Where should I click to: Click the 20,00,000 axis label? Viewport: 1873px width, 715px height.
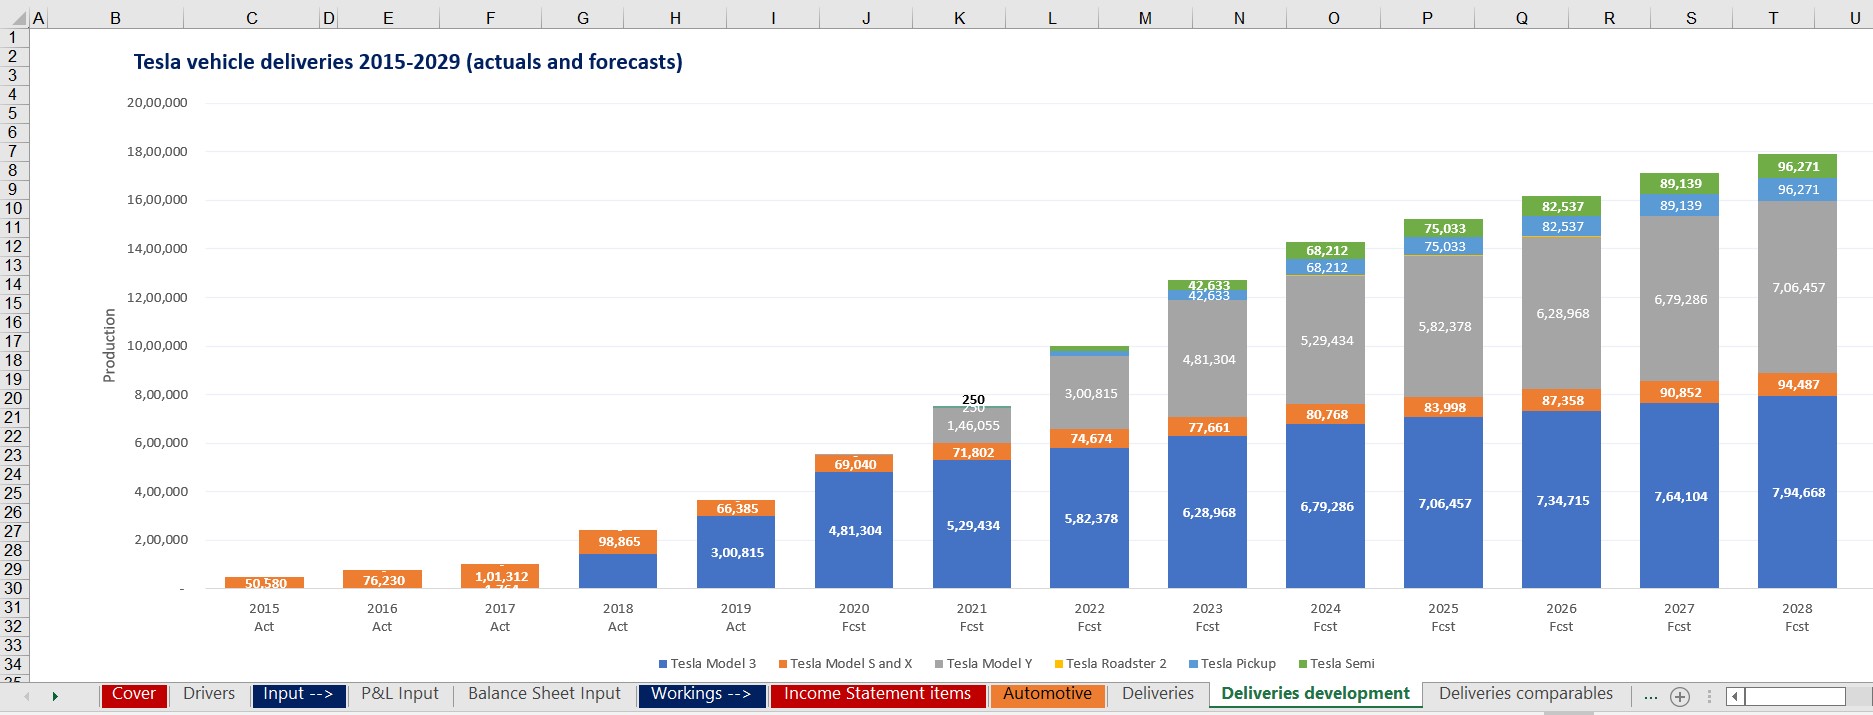157,102
